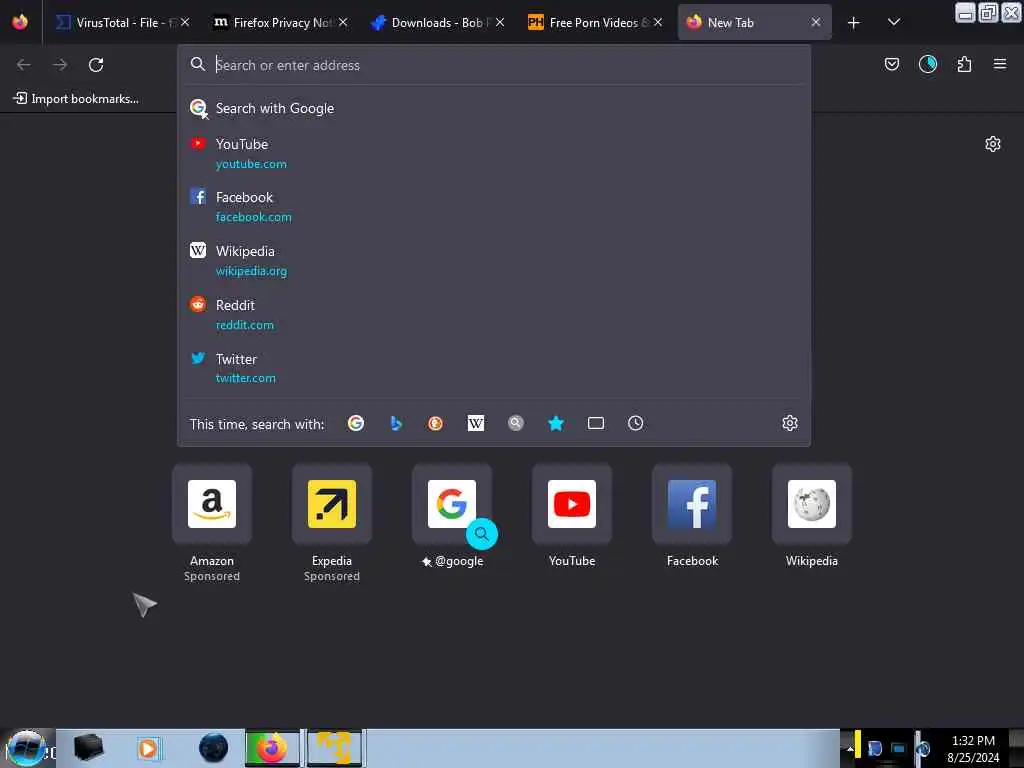The height and width of the screenshot is (768, 1024).
Task: Select the YouTube youtube.com suggestion
Action: click(x=494, y=153)
